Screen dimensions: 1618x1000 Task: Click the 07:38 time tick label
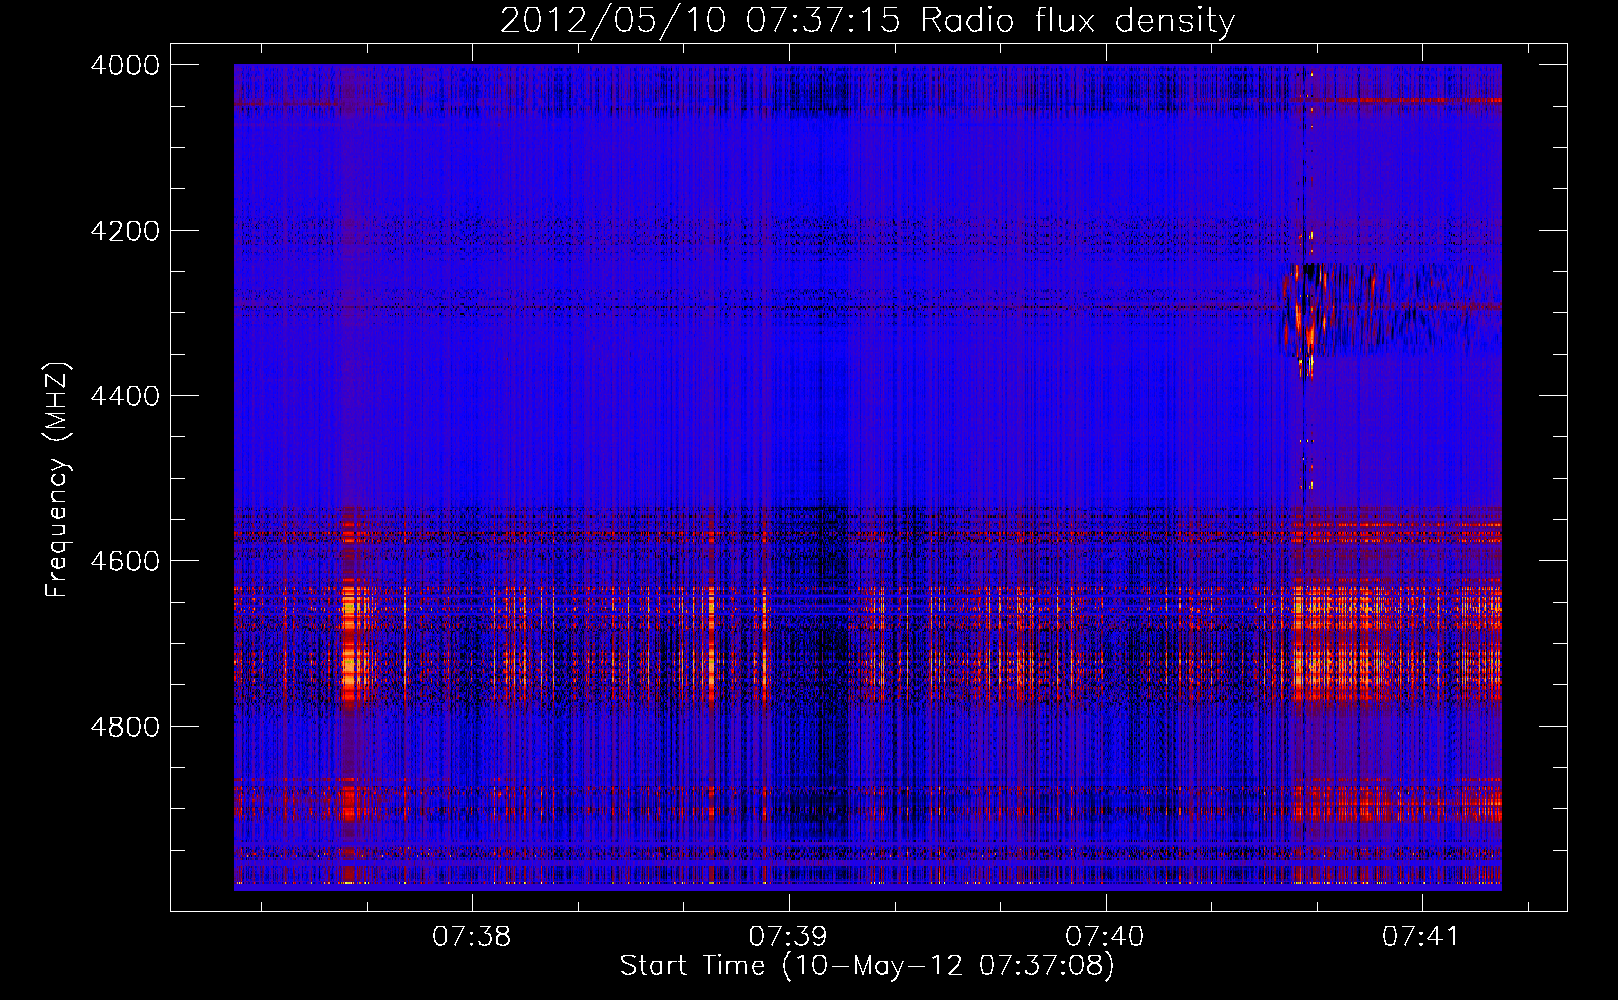click(x=472, y=937)
